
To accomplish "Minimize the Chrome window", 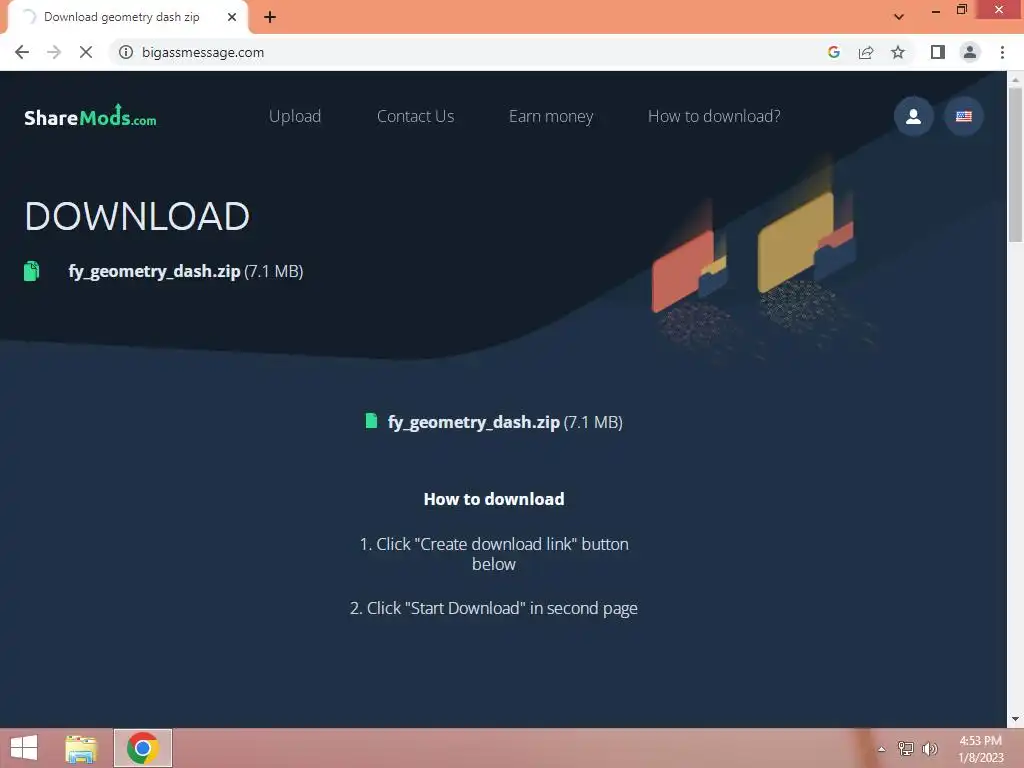I will [935, 11].
